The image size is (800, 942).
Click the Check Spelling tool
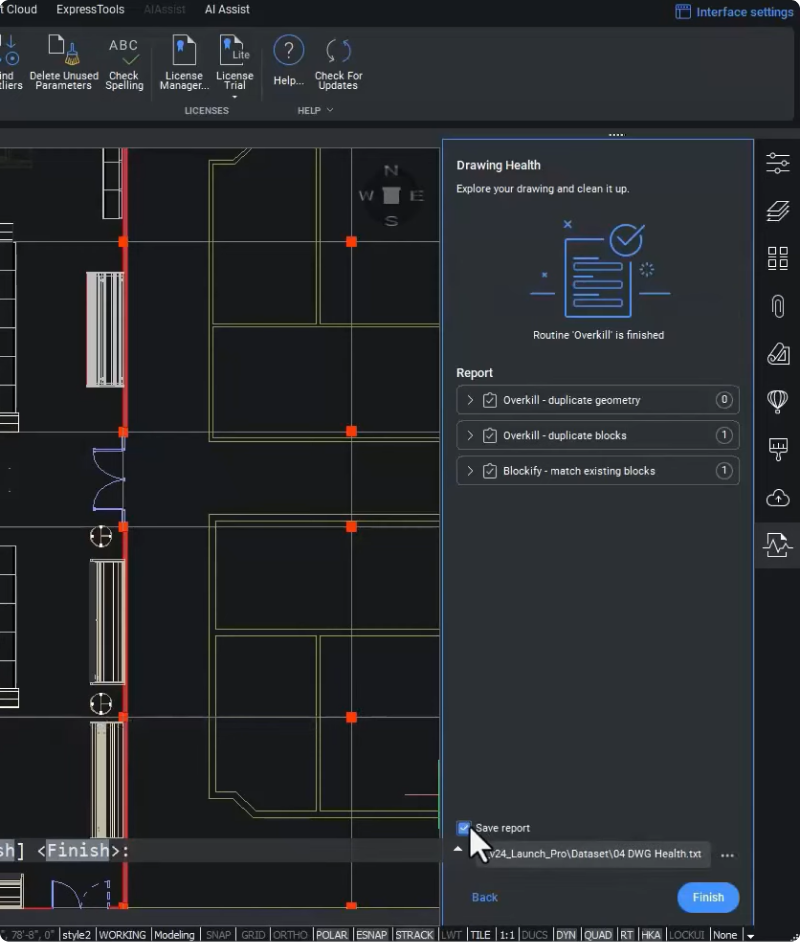point(124,65)
